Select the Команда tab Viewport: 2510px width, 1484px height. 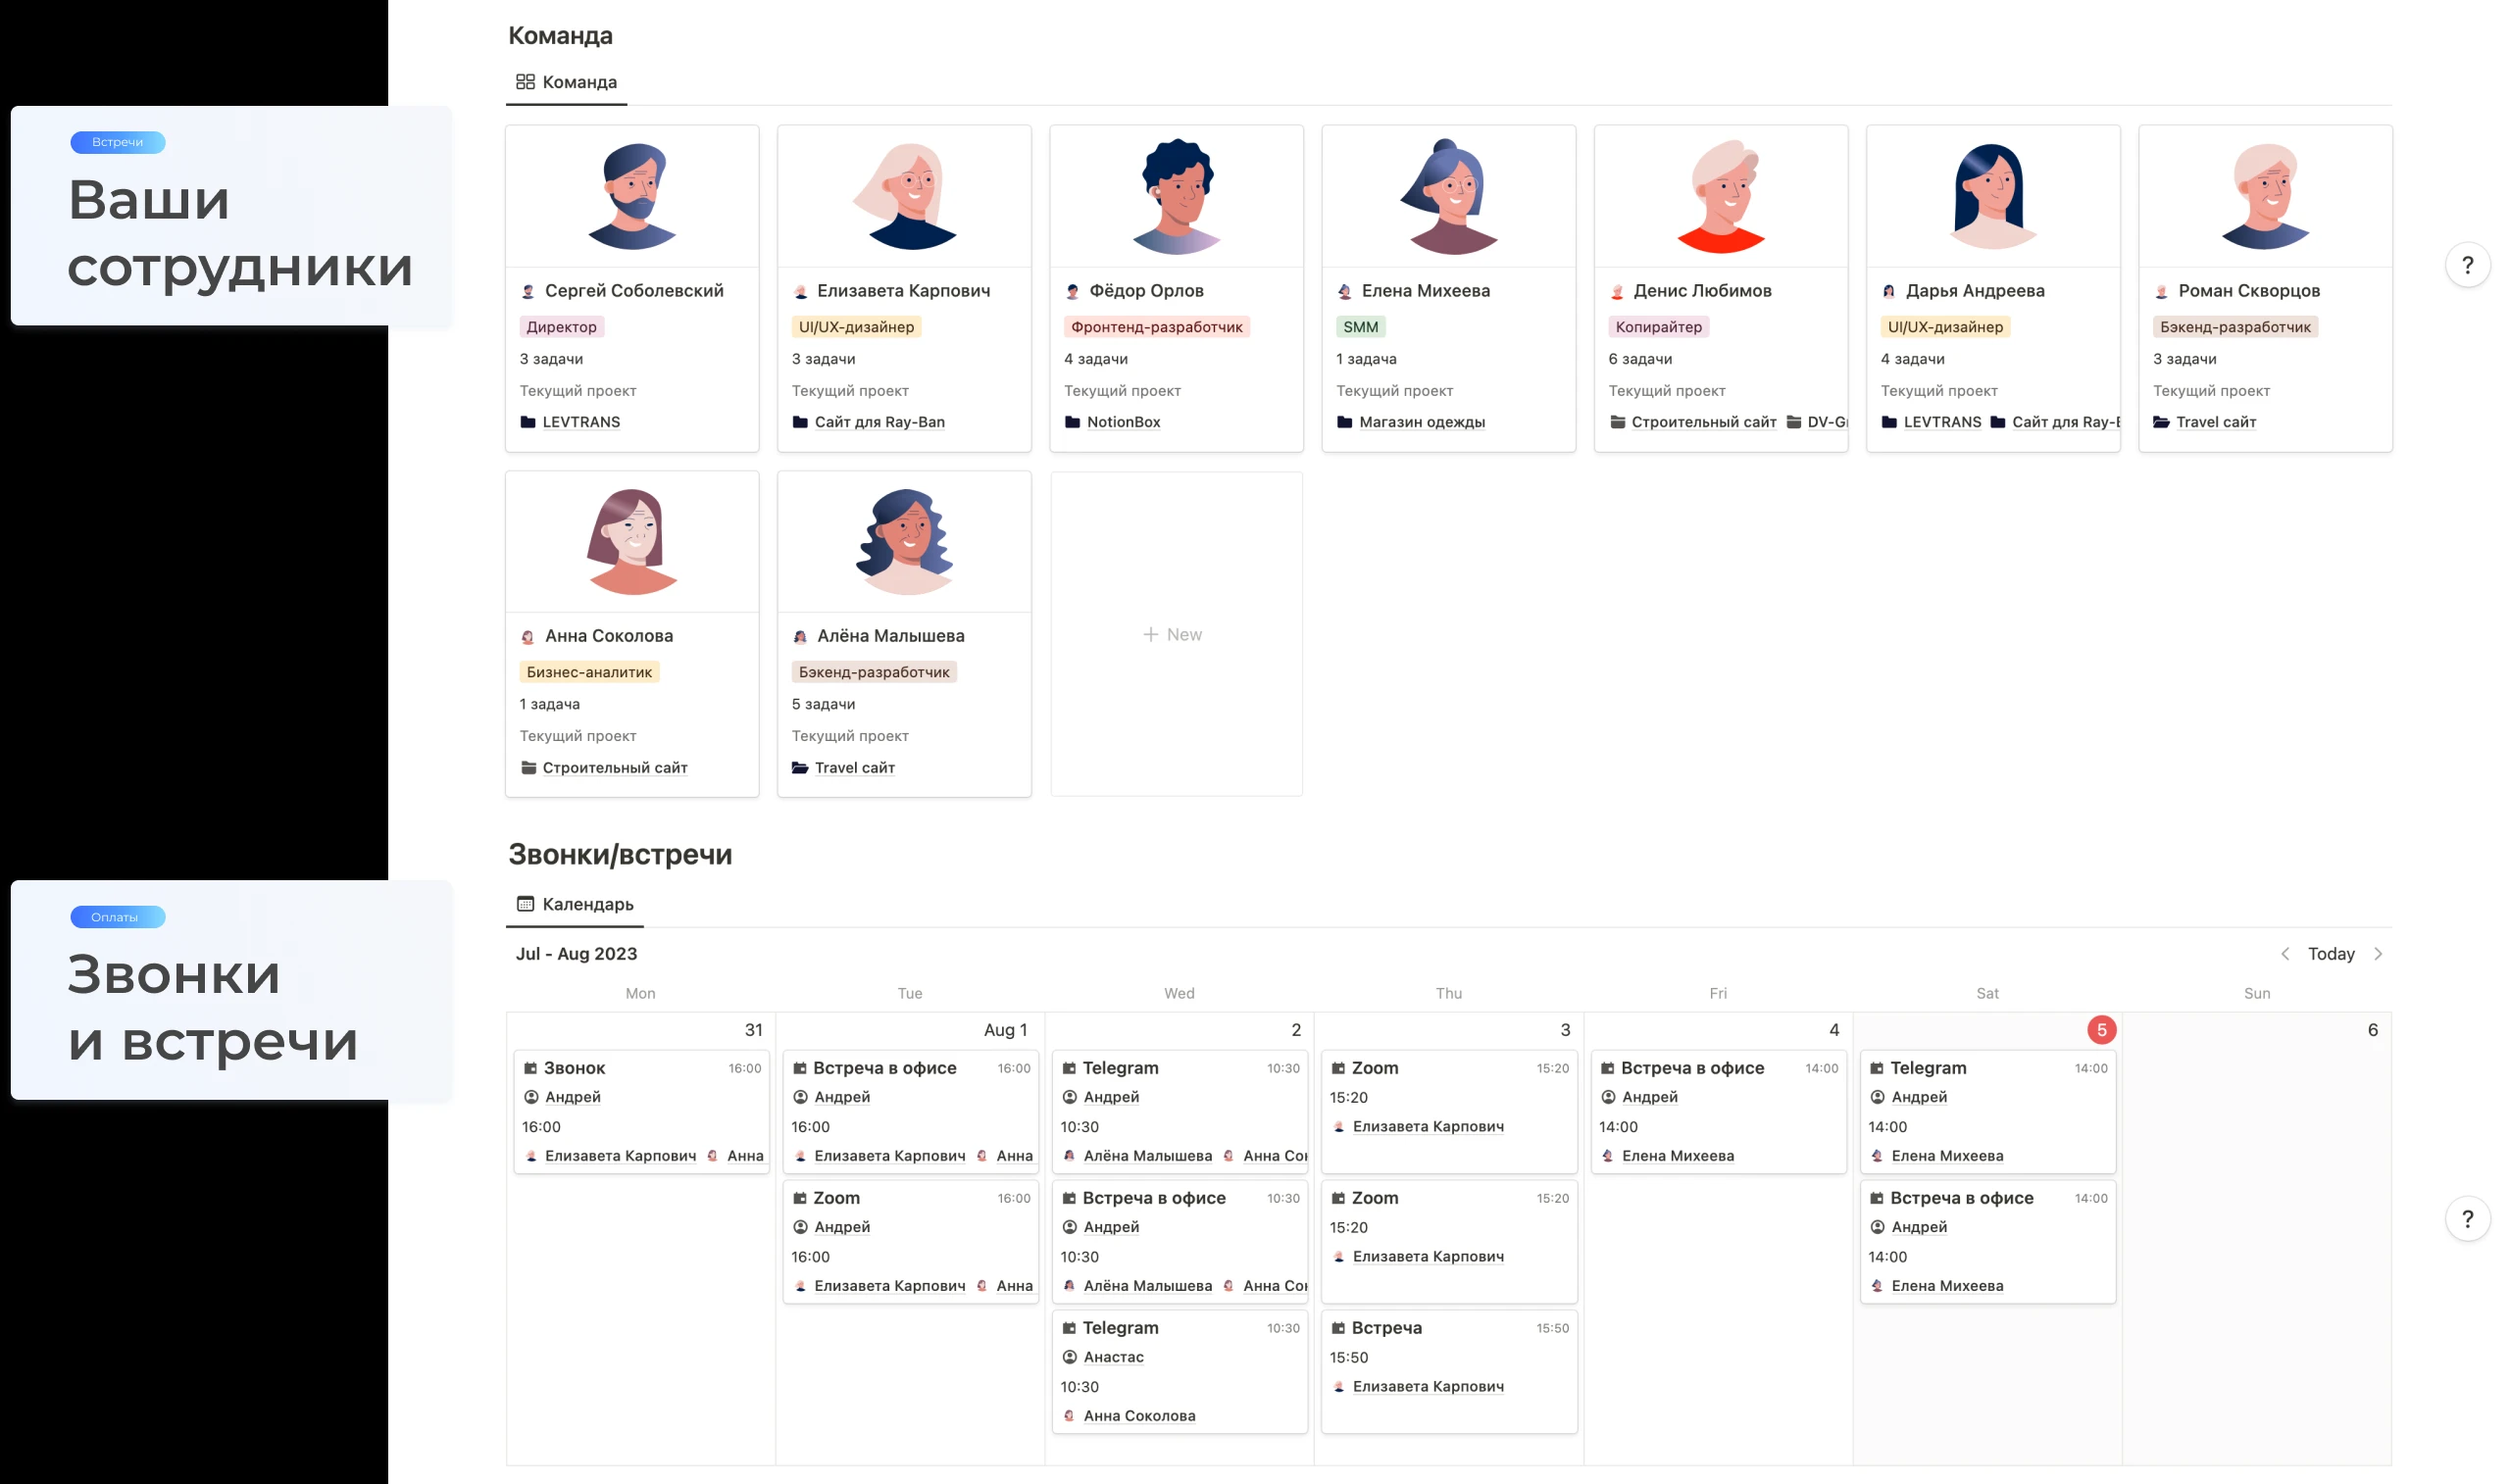tap(565, 81)
